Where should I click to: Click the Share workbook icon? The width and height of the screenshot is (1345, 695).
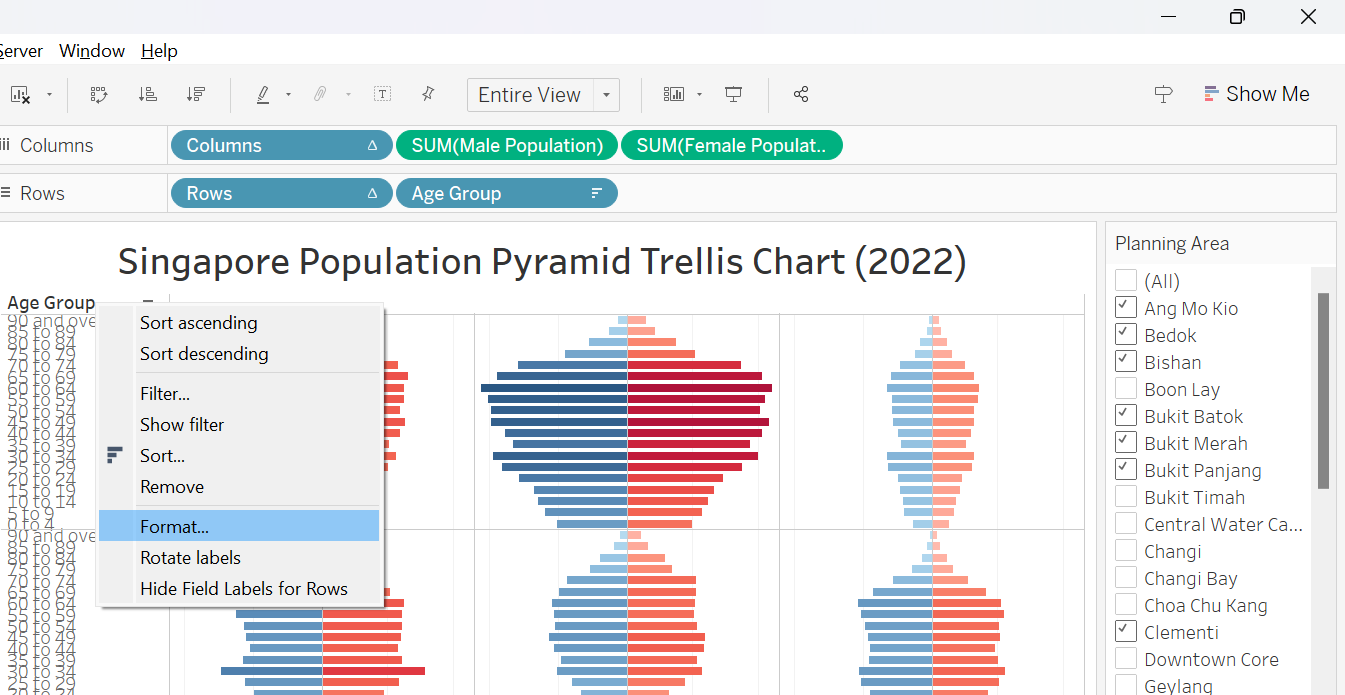[x=800, y=94]
